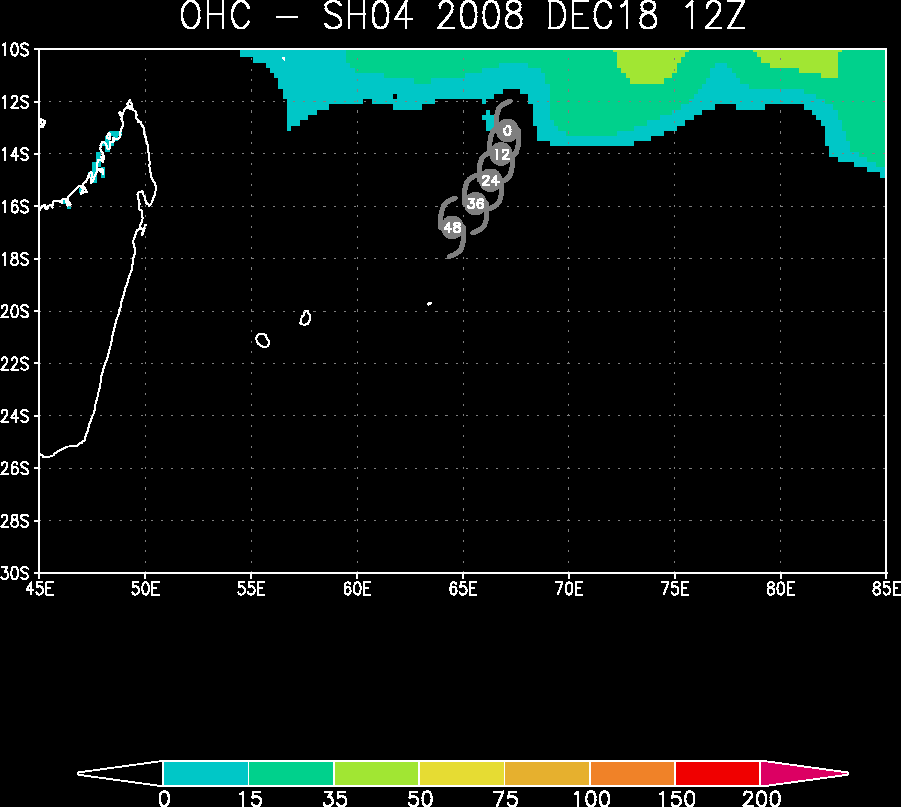Click the magenta arrow end of colorbar
The height and width of the screenshot is (807, 901).
pos(804,773)
